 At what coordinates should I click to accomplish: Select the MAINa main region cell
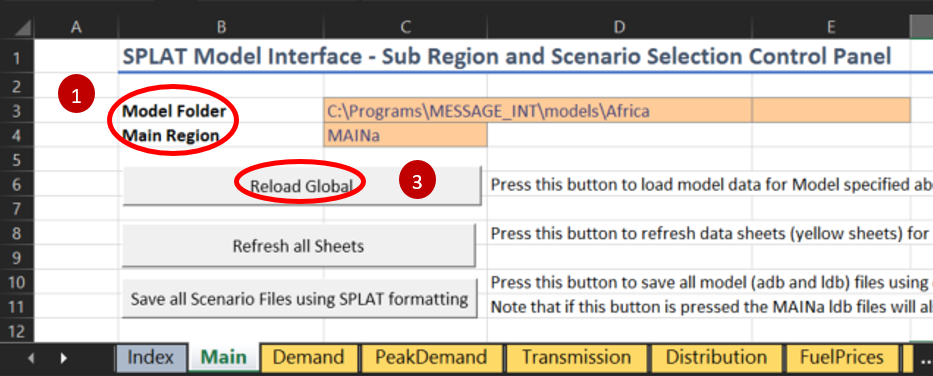(405, 135)
